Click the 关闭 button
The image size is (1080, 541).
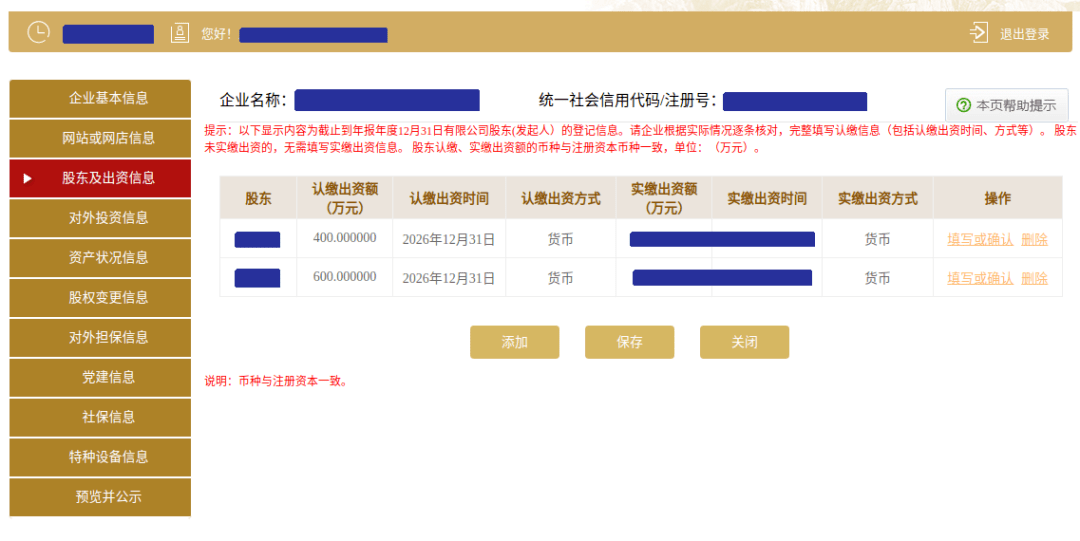[745, 343]
